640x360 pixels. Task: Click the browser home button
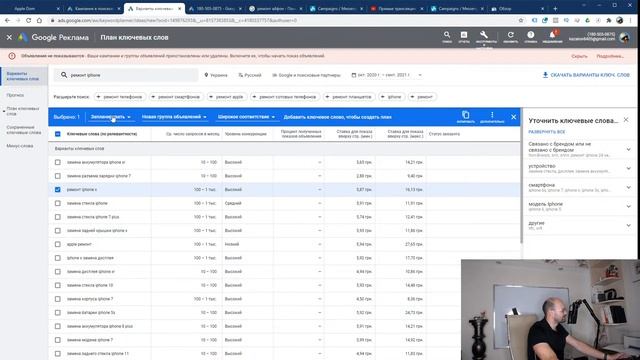39,20
